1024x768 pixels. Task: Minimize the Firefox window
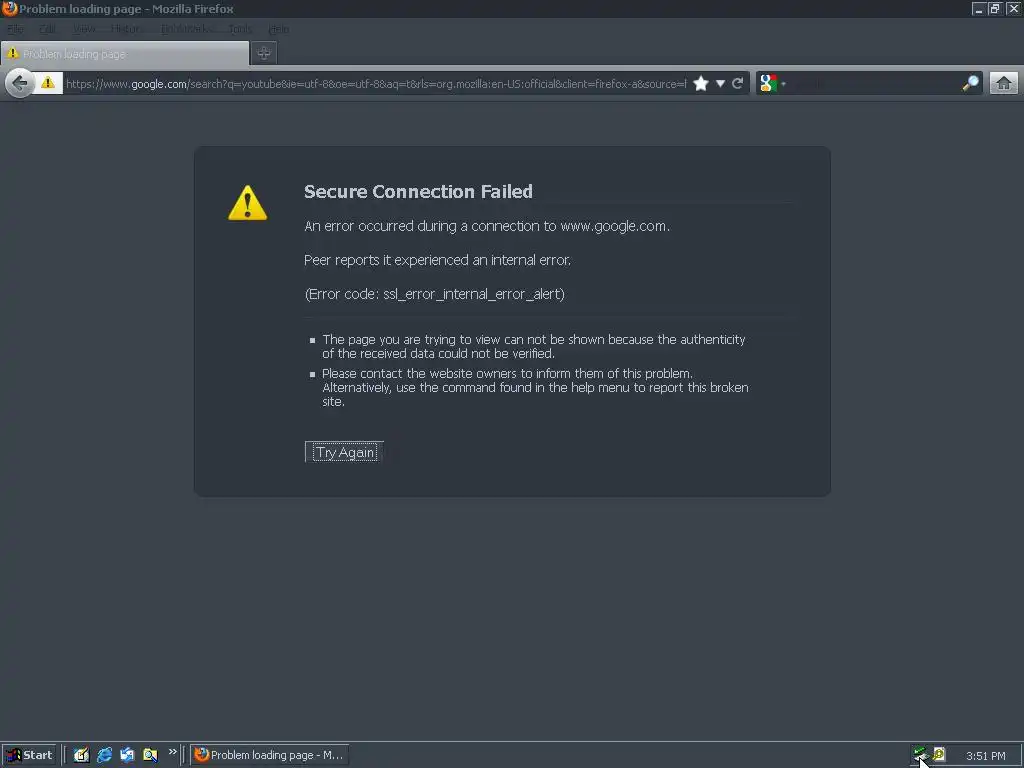click(x=978, y=8)
